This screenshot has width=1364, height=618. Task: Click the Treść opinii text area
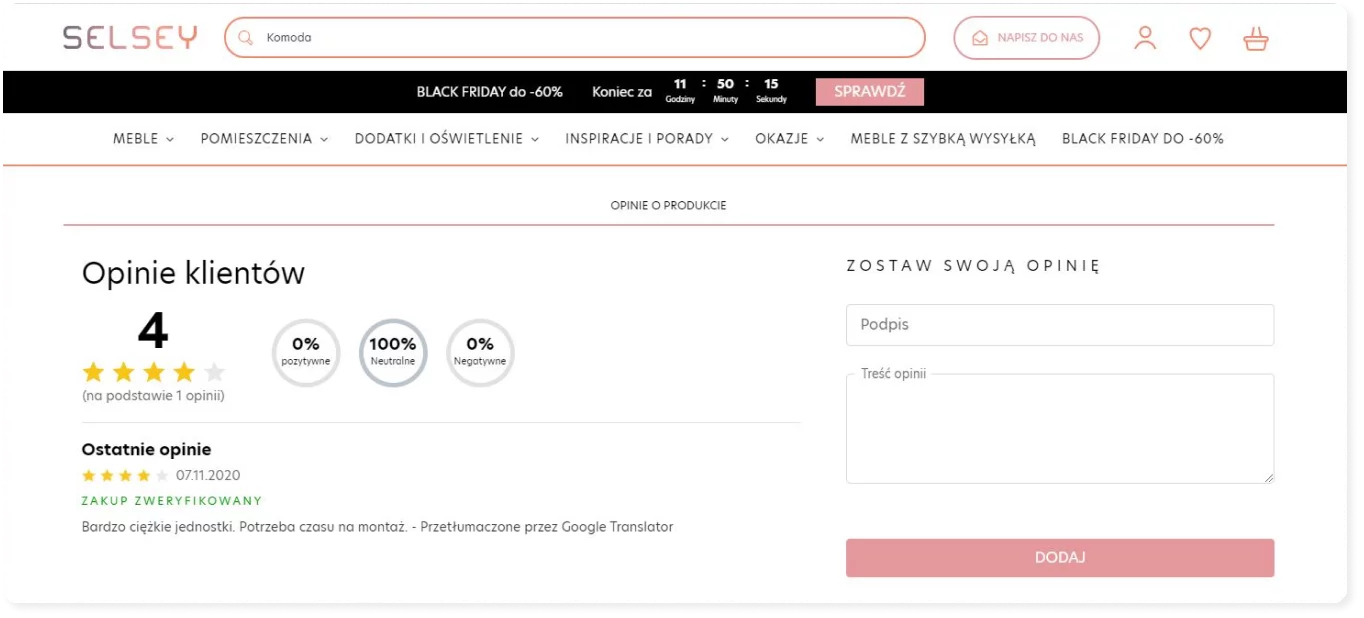(x=1059, y=432)
